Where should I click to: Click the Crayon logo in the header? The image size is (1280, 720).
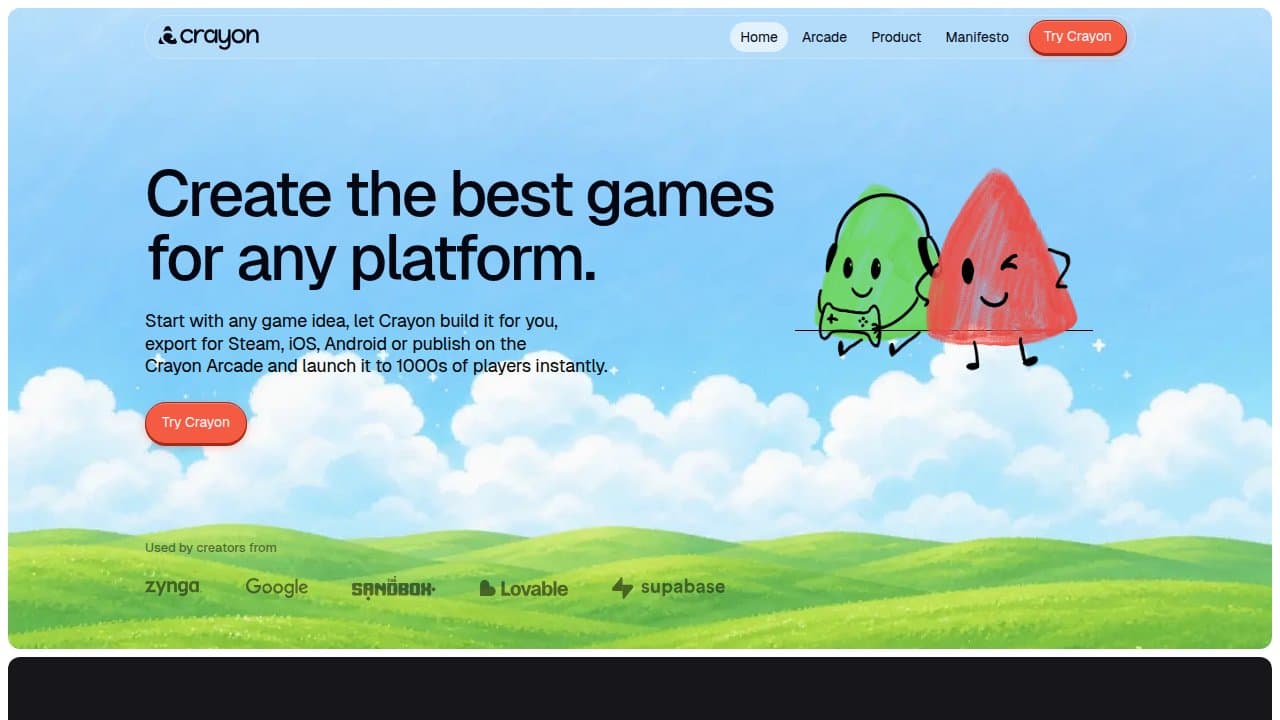[209, 36]
